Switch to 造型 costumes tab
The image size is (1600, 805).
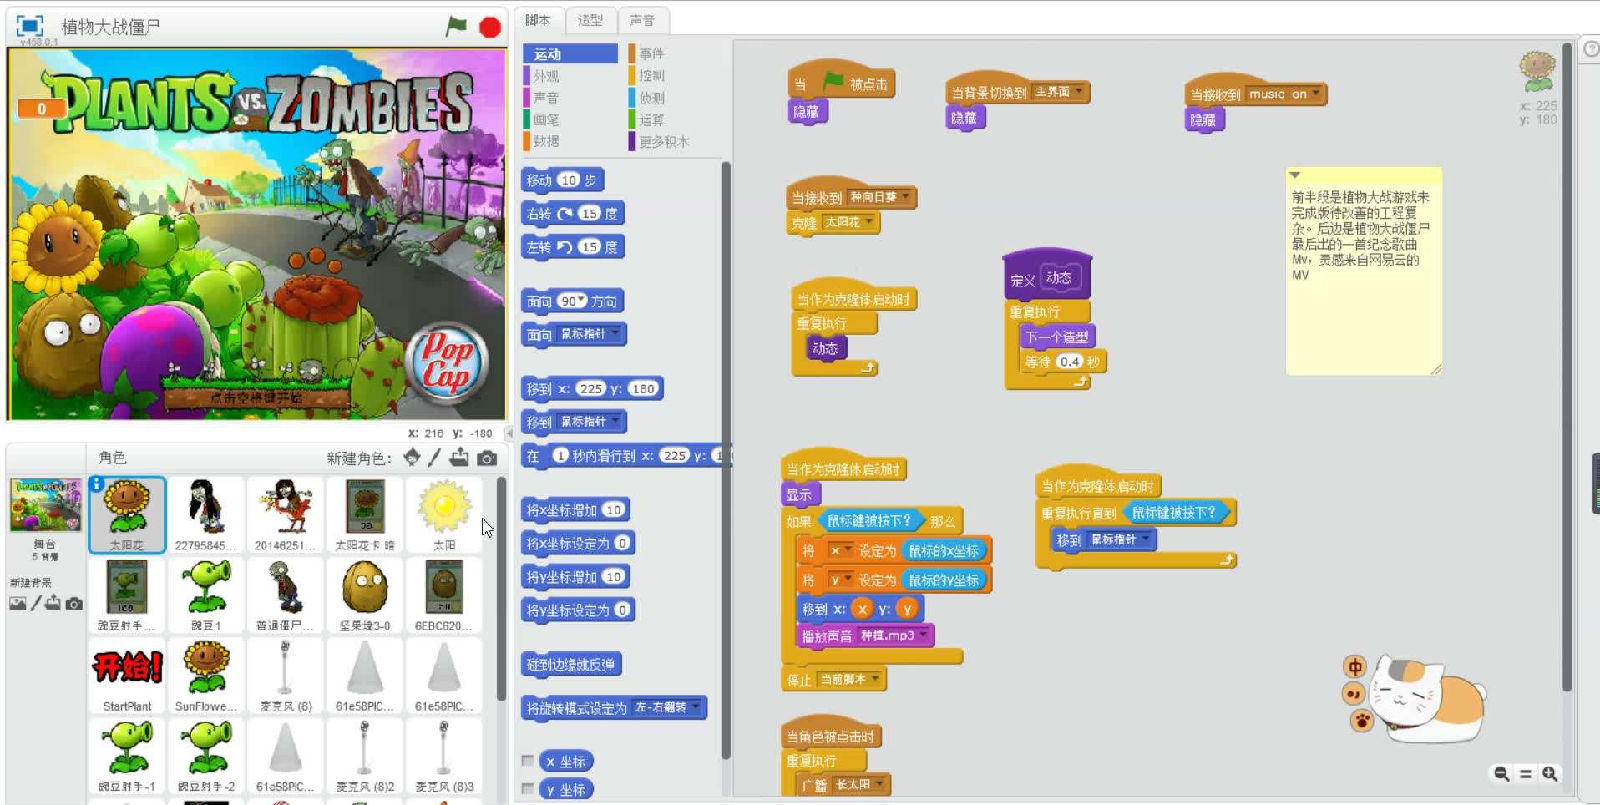coord(591,20)
